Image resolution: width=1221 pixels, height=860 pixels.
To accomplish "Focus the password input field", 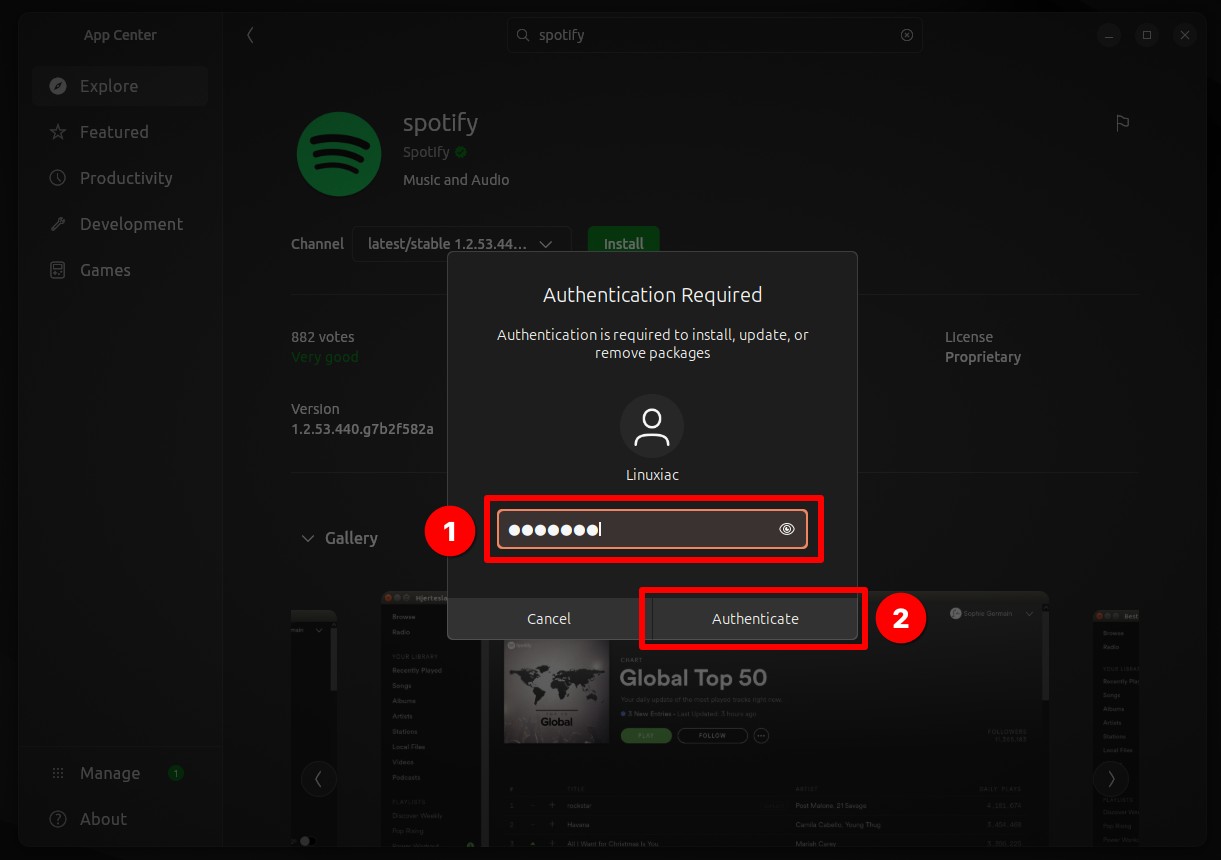I will point(652,529).
